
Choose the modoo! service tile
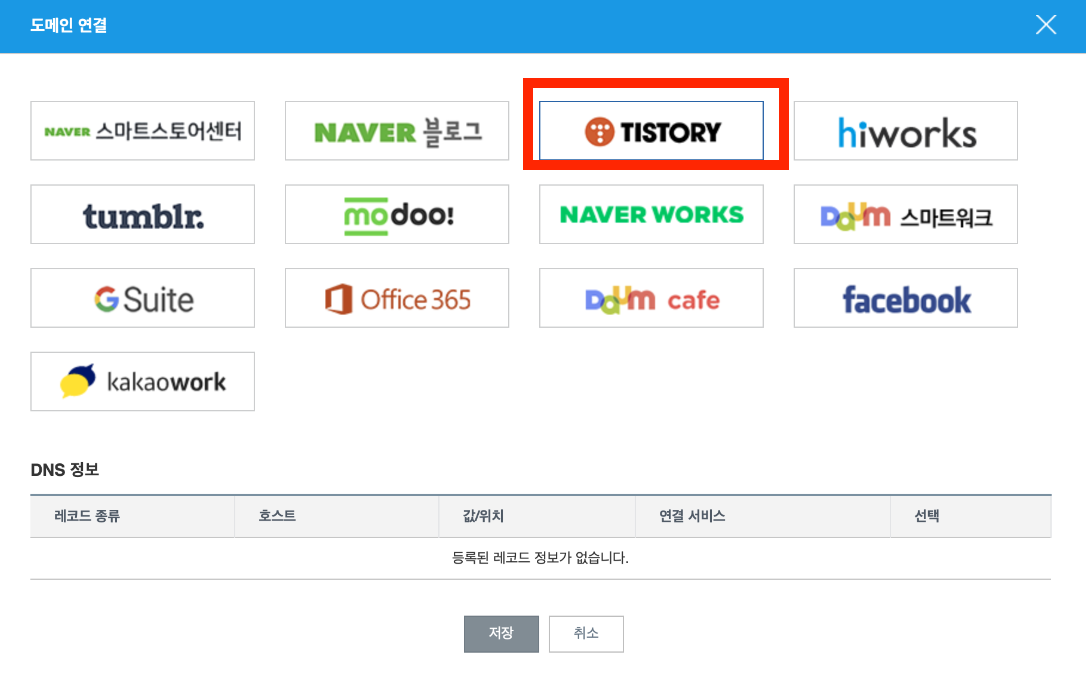[397, 214]
